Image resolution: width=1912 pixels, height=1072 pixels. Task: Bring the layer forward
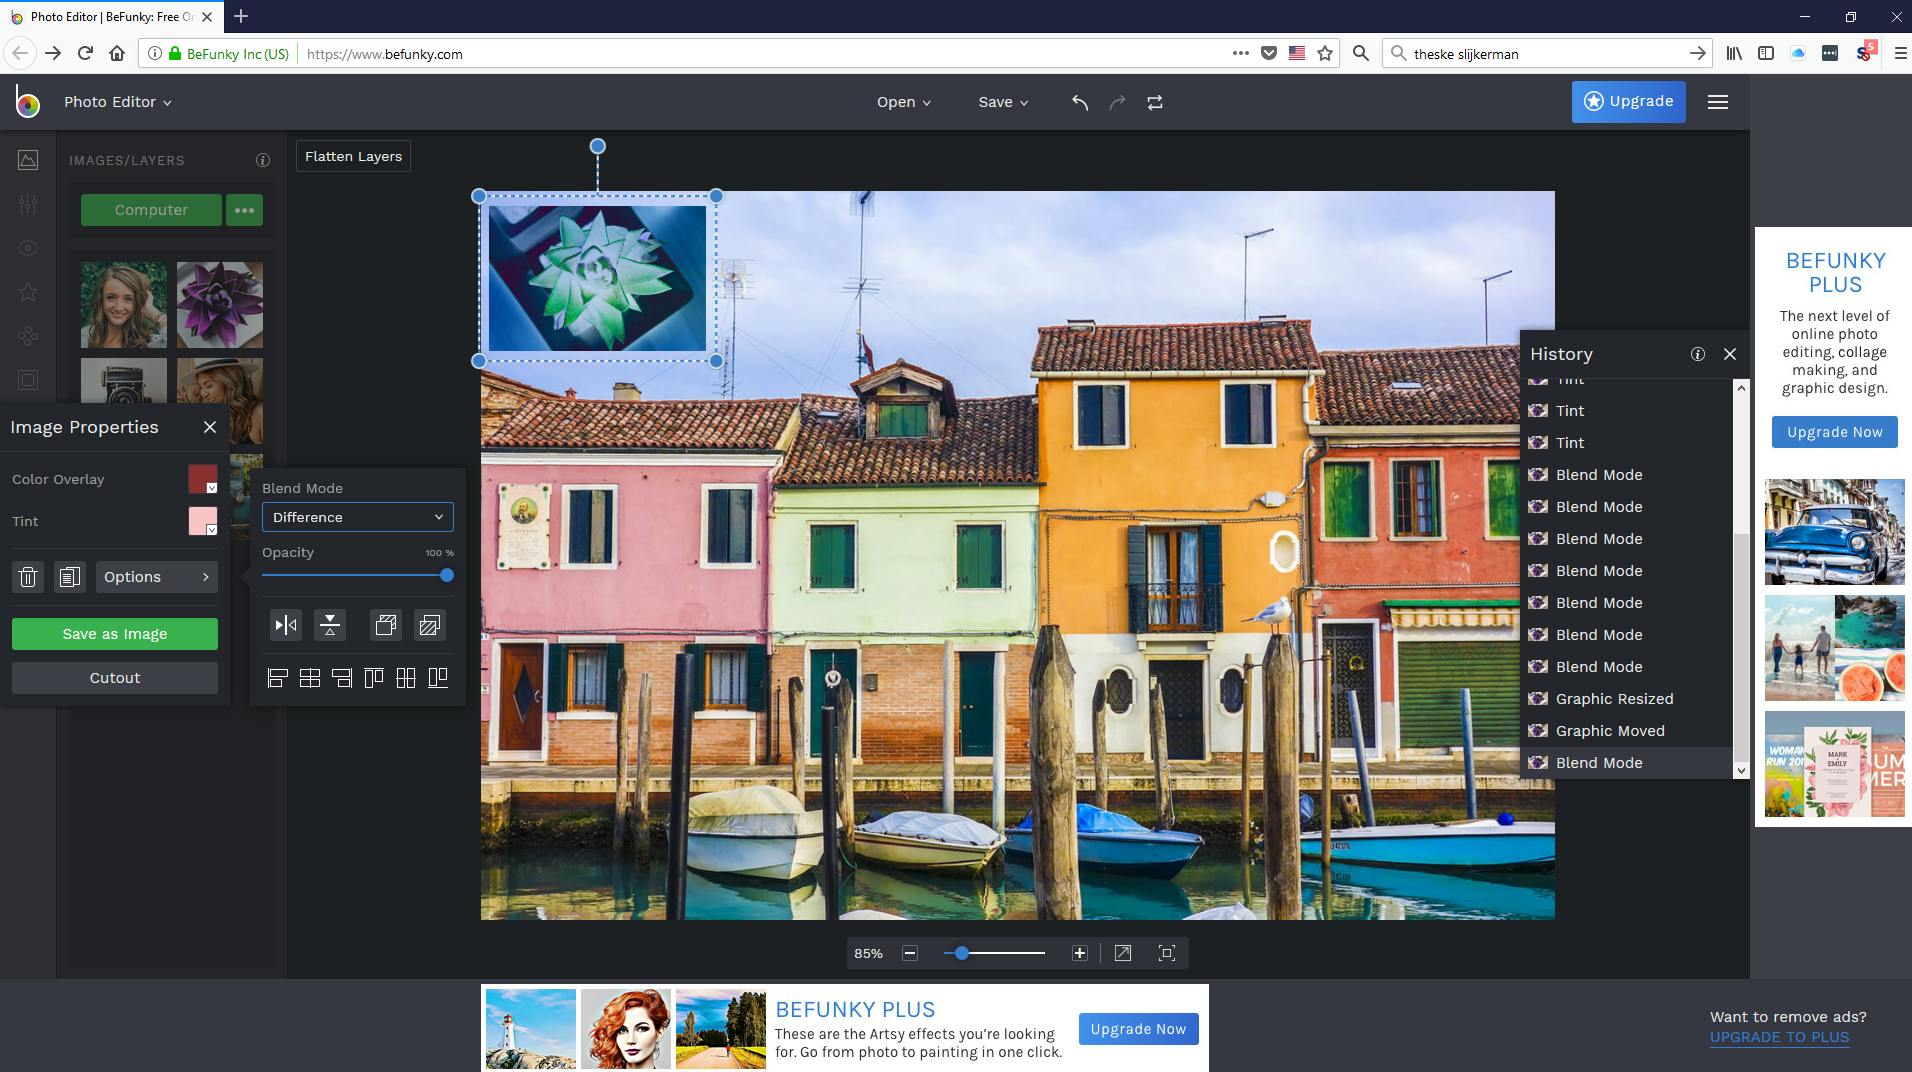(x=386, y=626)
